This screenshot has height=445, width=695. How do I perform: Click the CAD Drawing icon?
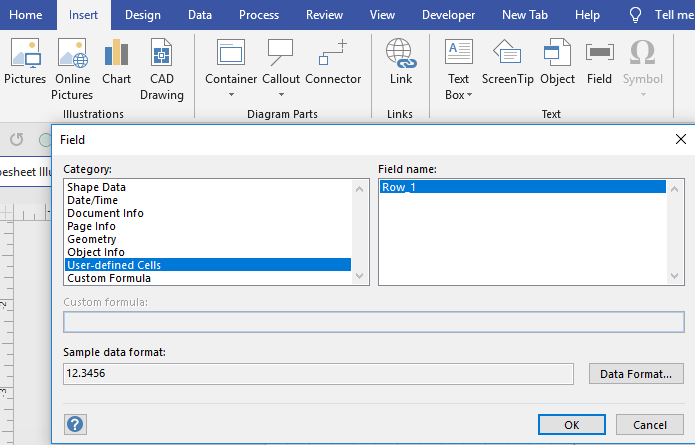[161, 68]
